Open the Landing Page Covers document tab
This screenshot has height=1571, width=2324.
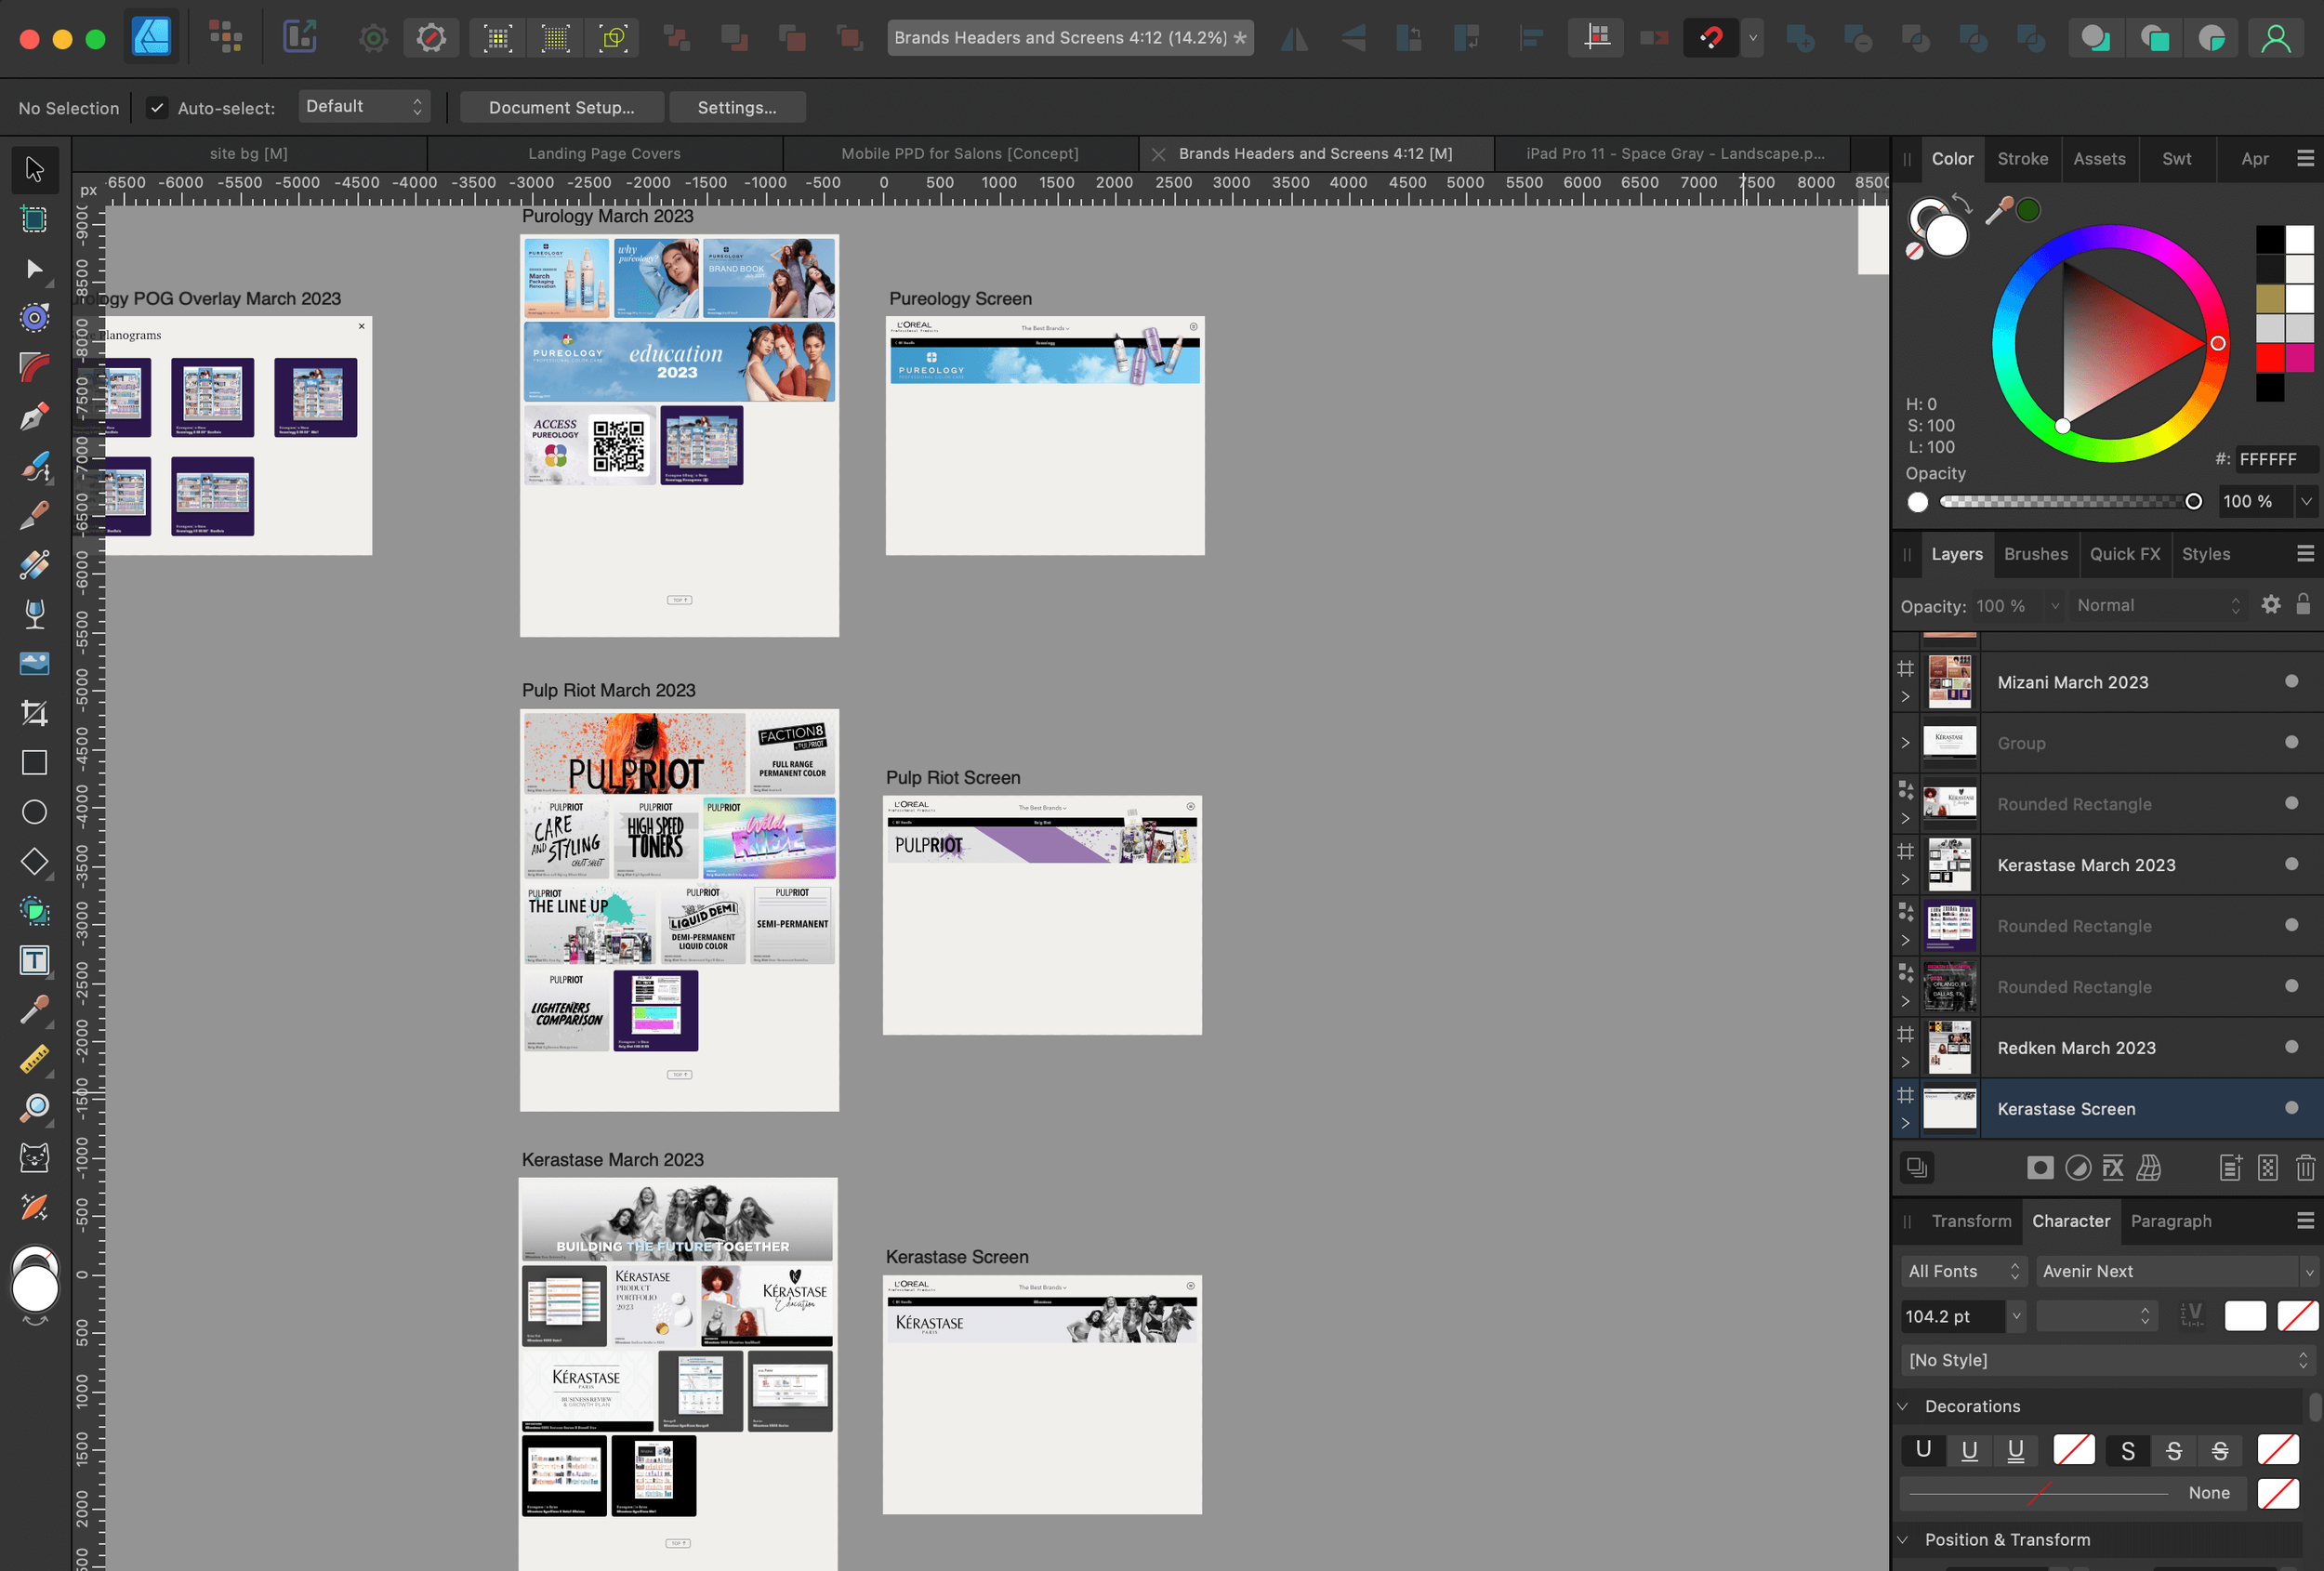(x=604, y=153)
